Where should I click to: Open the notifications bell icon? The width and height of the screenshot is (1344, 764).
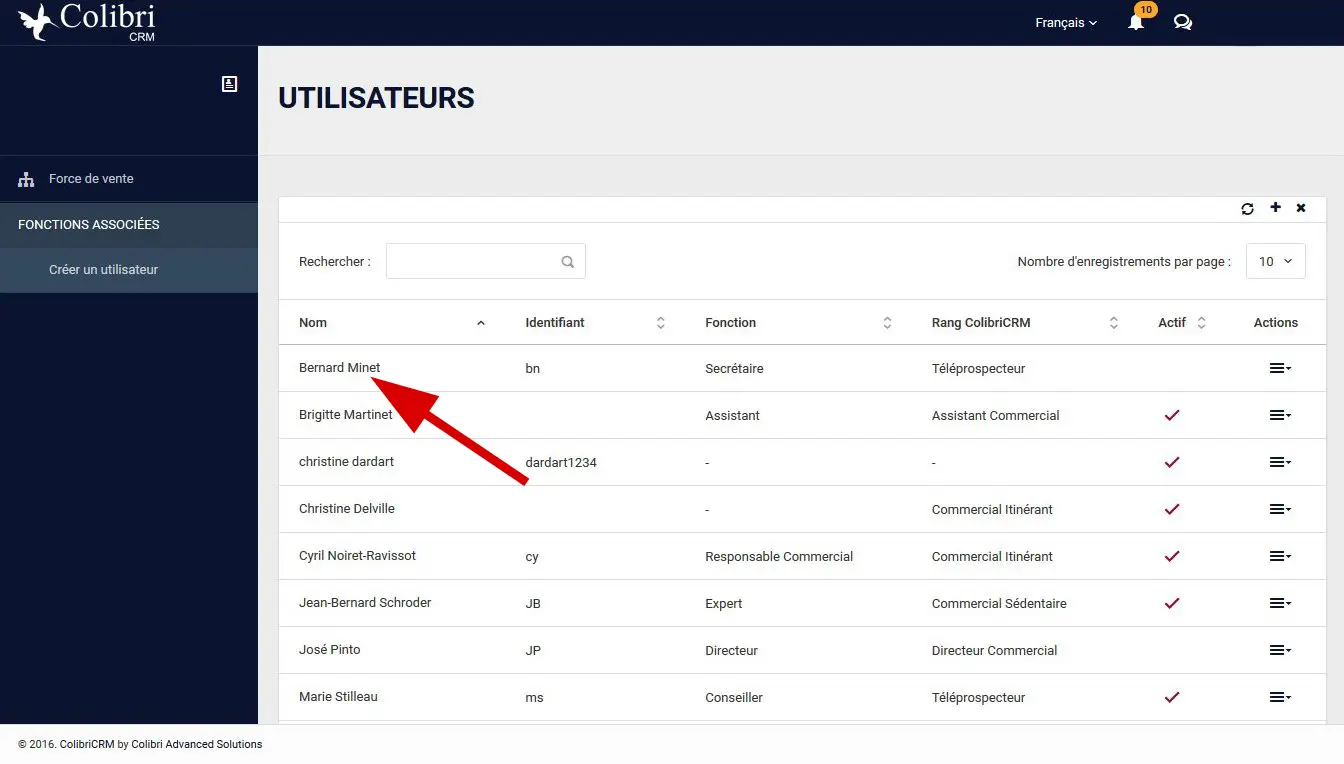(1136, 22)
